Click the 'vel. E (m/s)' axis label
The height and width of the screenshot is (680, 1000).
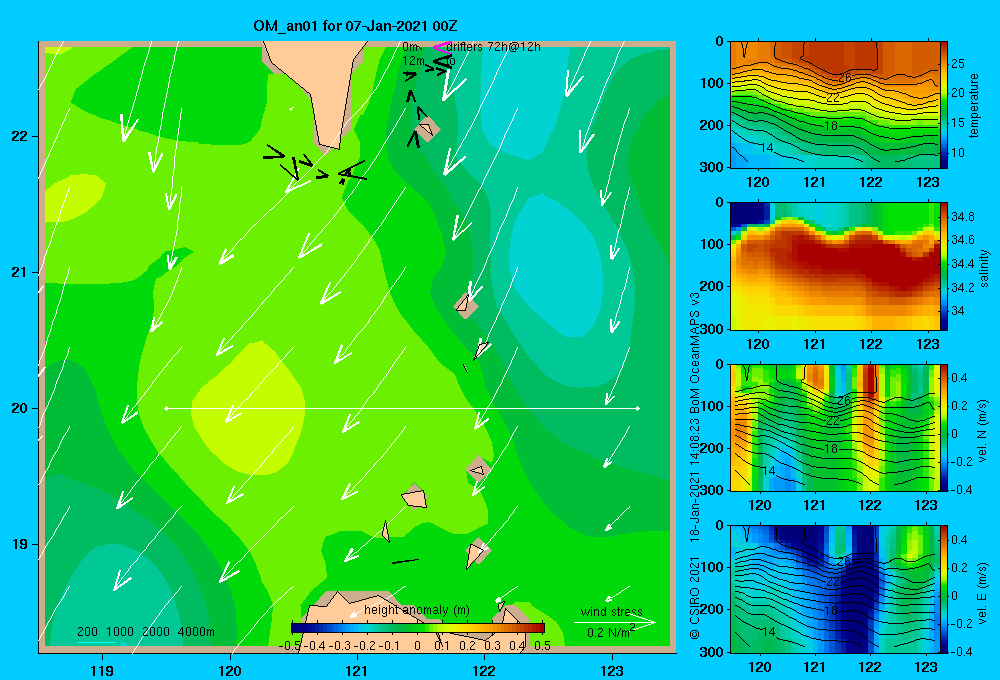click(983, 592)
